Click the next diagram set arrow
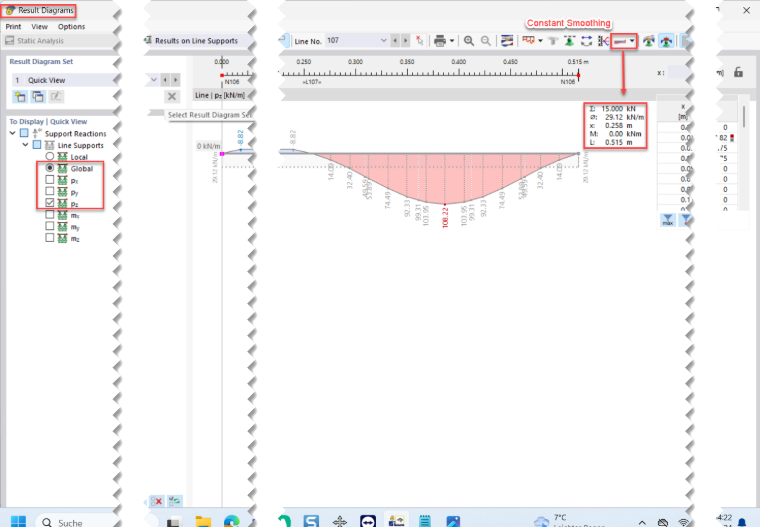 [x=175, y=80]
